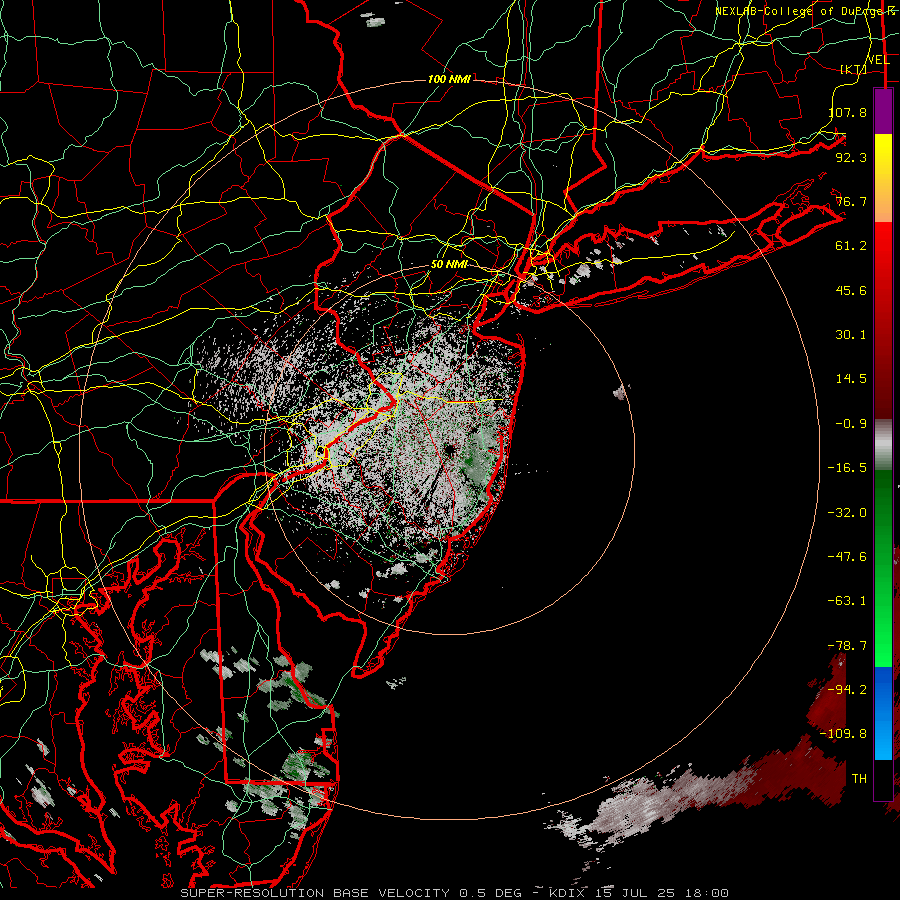
Task: Click the dark radar site spot at the rings' center
Action: pyautogui.click(x=449, y=450)
